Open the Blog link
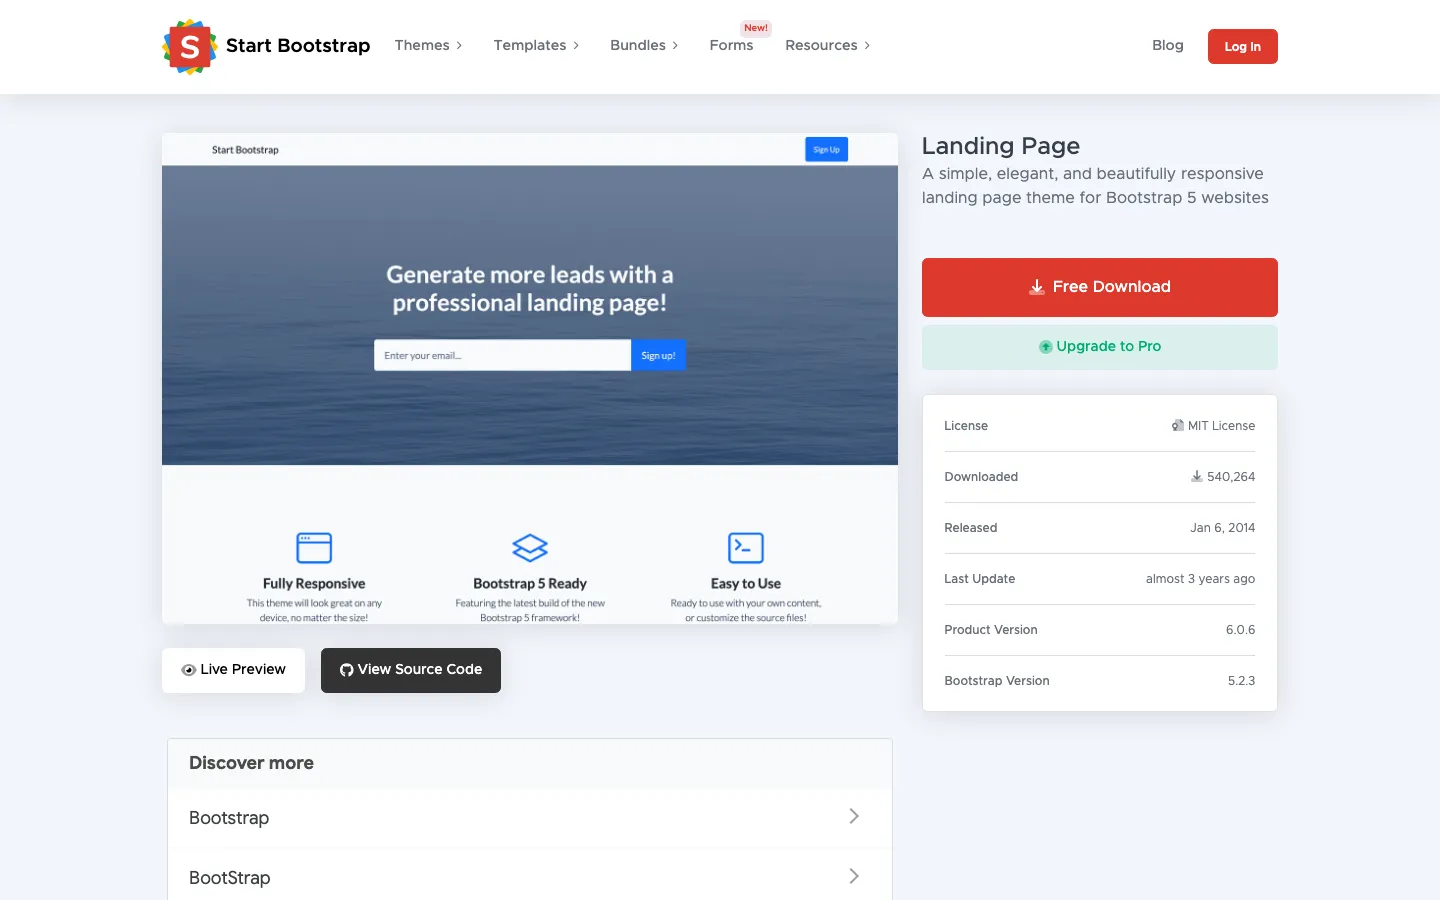Screen dimensions: 1440x900 pos(1167,46)
